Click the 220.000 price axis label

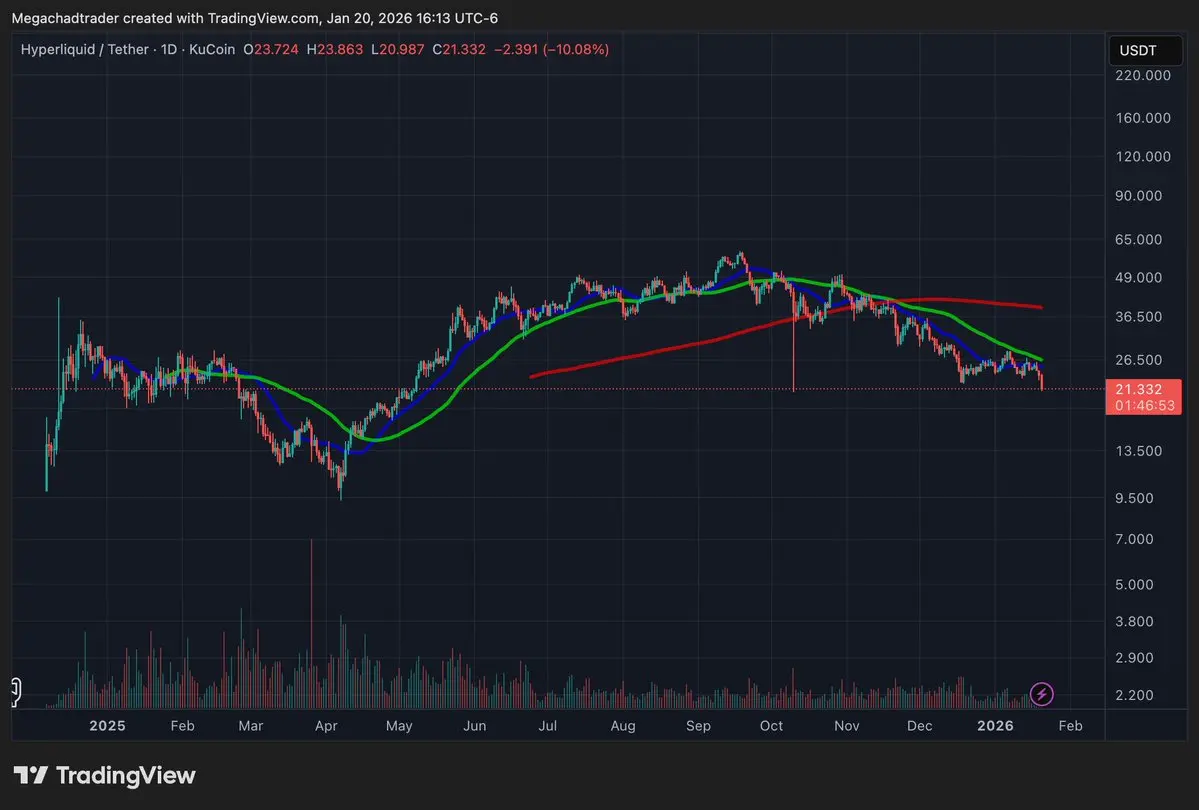click(x=1142, y=75)
